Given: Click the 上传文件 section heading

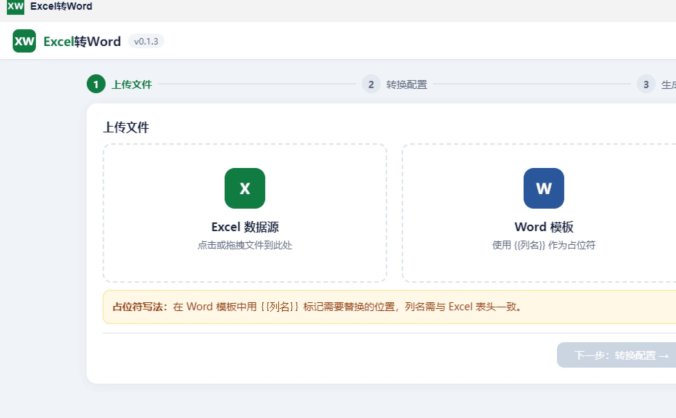Looking at the screenshot, I should coord(126,127).
